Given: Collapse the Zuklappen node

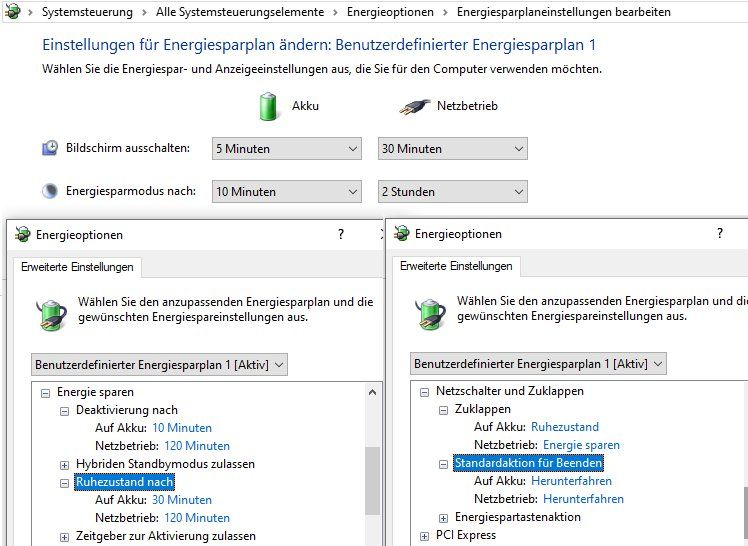Looking at the screenshot, I should 443,411.
